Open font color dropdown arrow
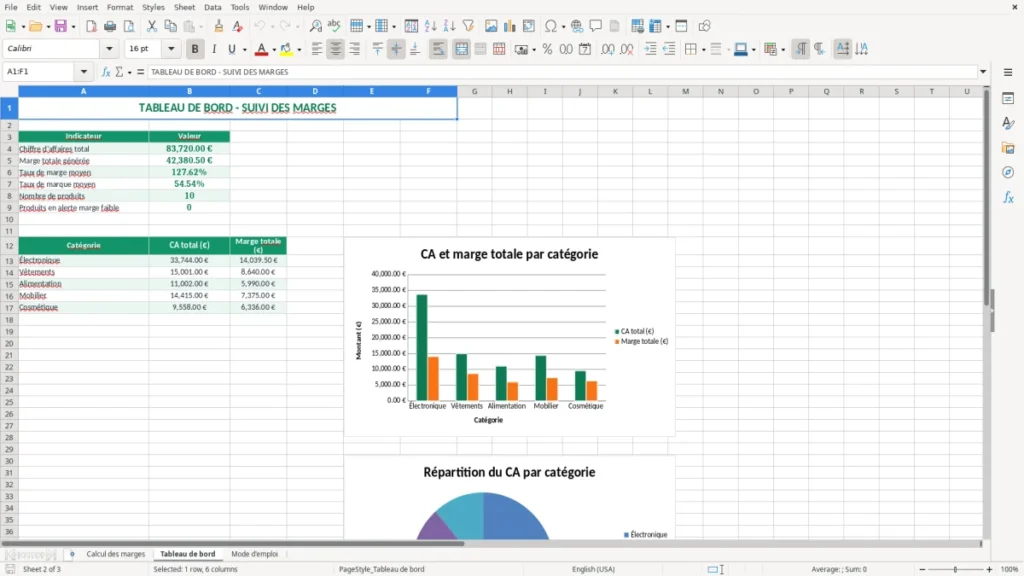 pos(274,50)
